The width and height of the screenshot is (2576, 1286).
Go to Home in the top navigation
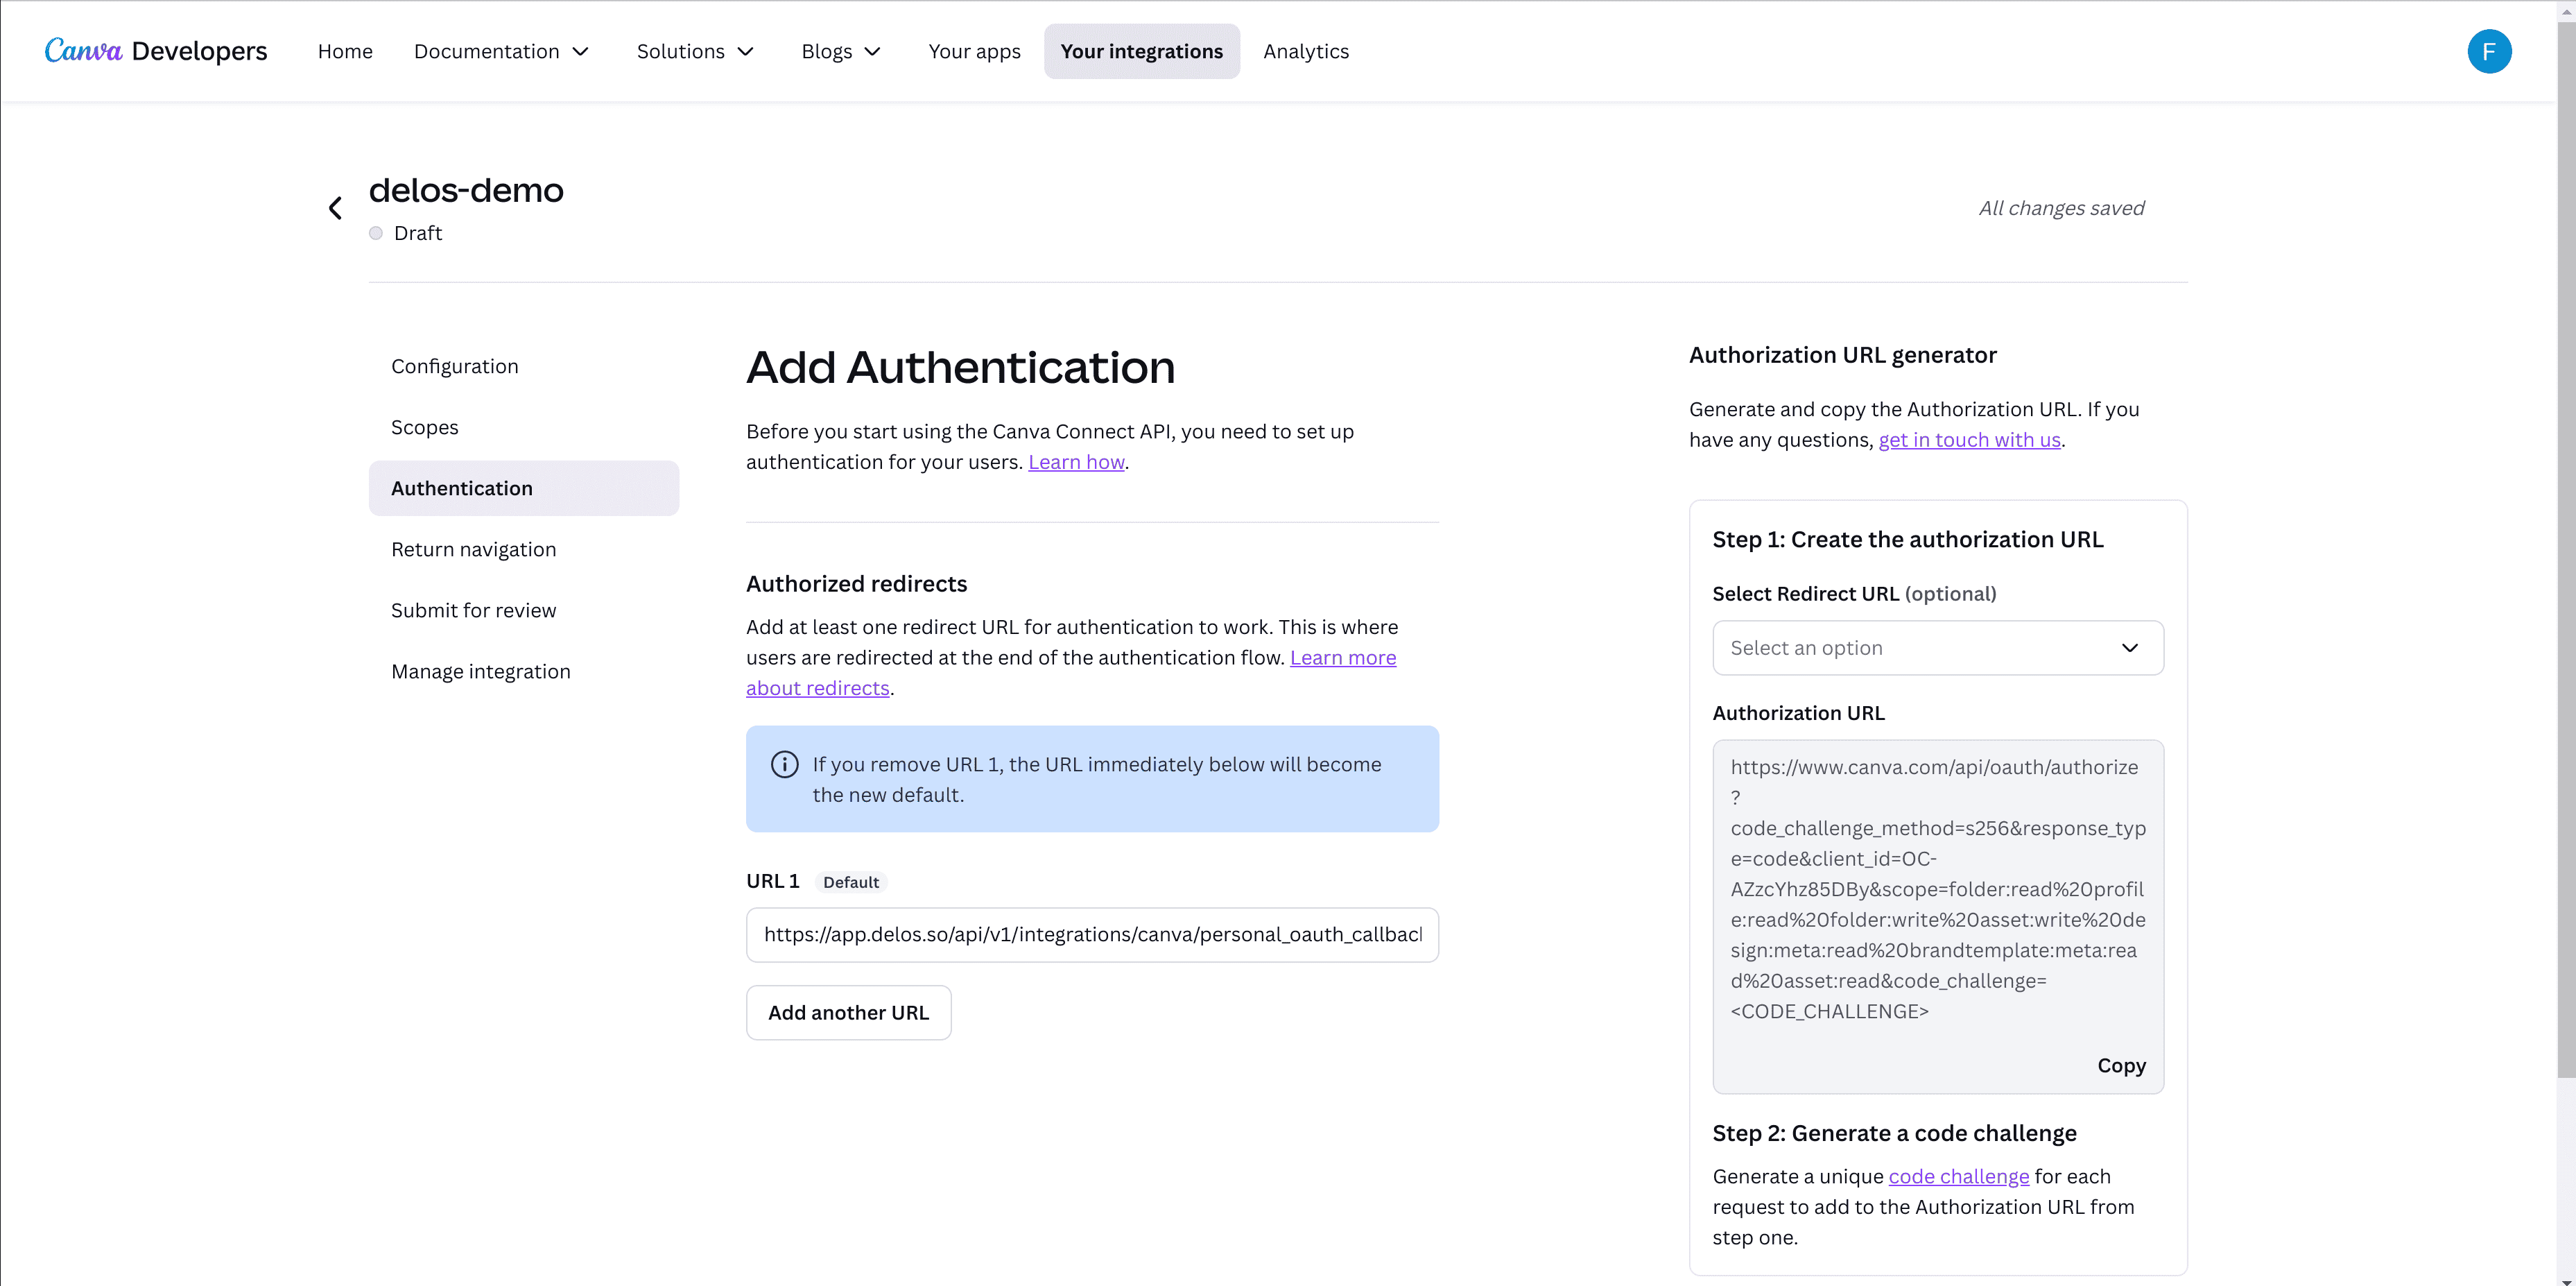[345, 51]
